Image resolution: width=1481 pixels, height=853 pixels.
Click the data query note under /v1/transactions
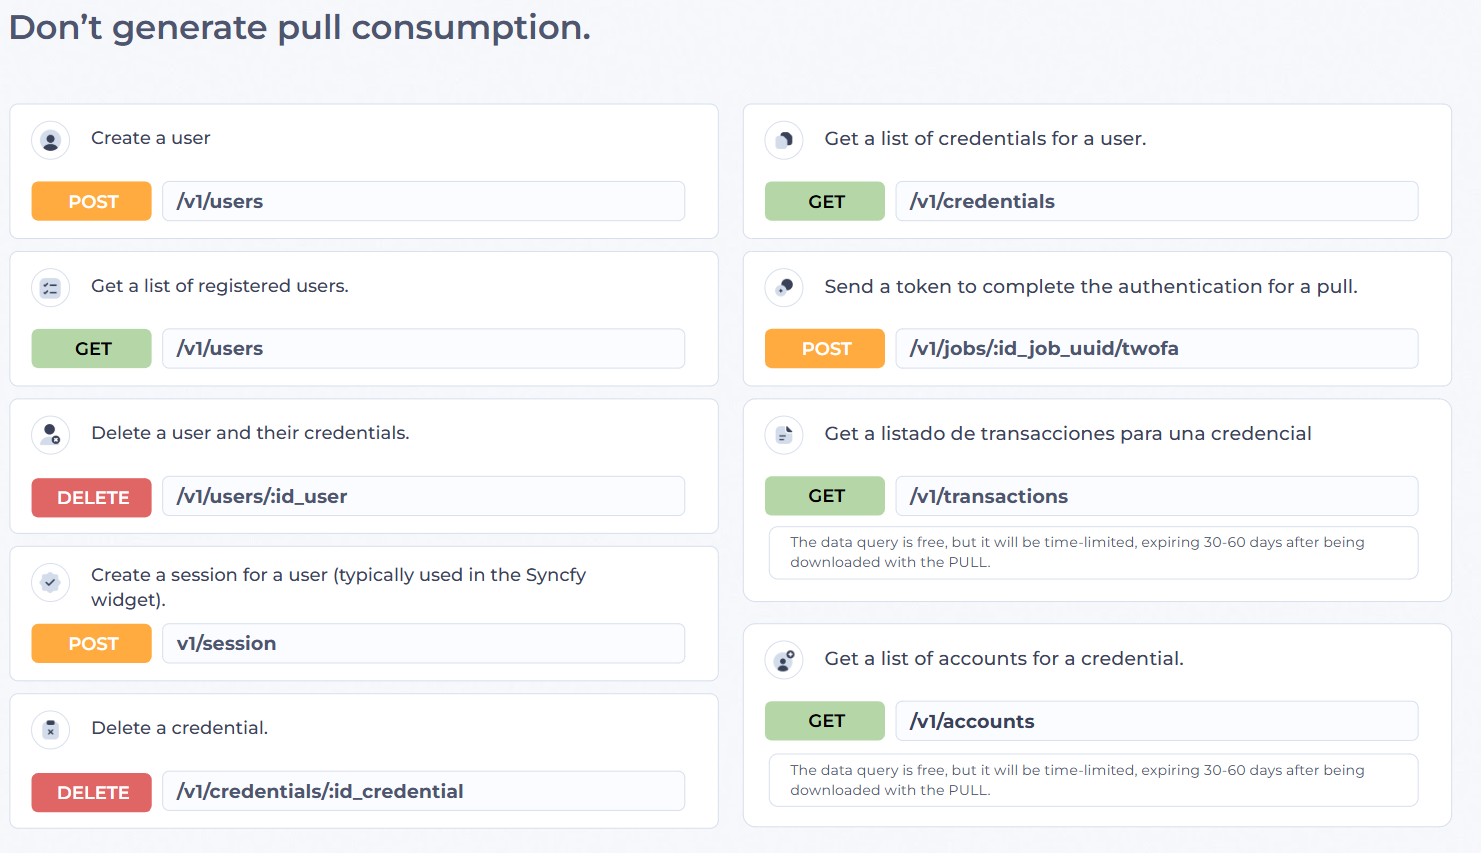[1094, 552]
